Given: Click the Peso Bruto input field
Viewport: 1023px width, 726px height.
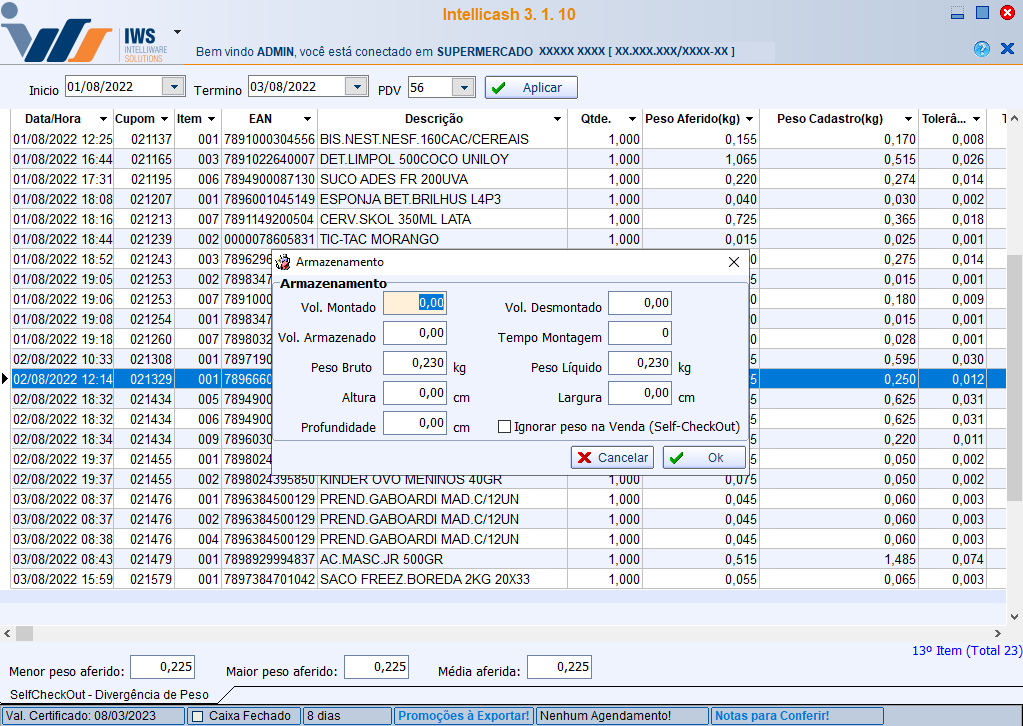Looking at the screenshot, I should point(415,363).
